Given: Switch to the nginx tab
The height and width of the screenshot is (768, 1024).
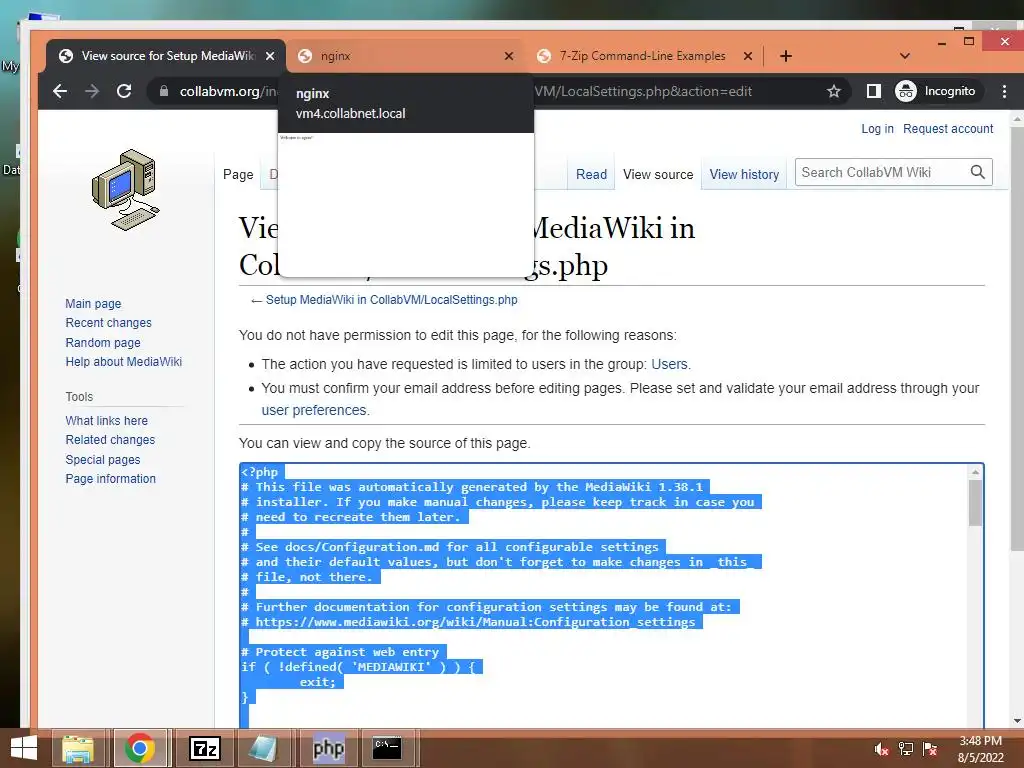Looking at the screenshot, I should point(405,56).
